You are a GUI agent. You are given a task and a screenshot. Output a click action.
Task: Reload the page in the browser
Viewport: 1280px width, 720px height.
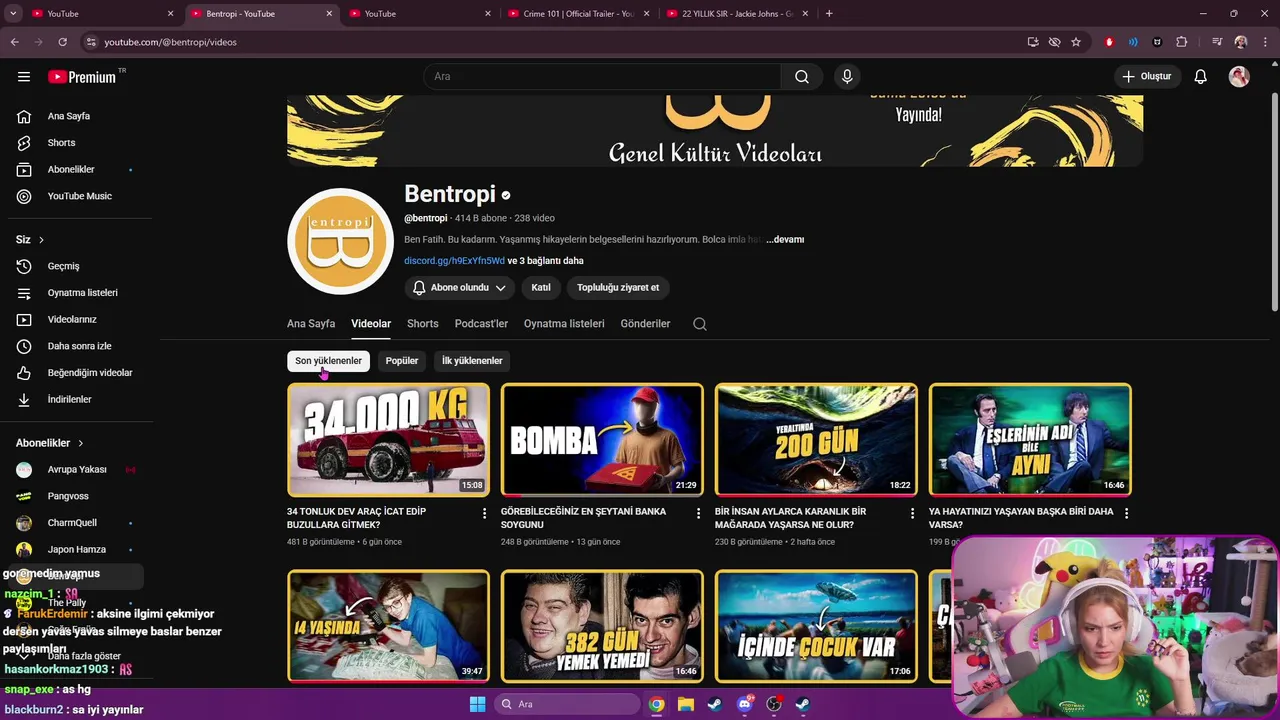point(62,42)
